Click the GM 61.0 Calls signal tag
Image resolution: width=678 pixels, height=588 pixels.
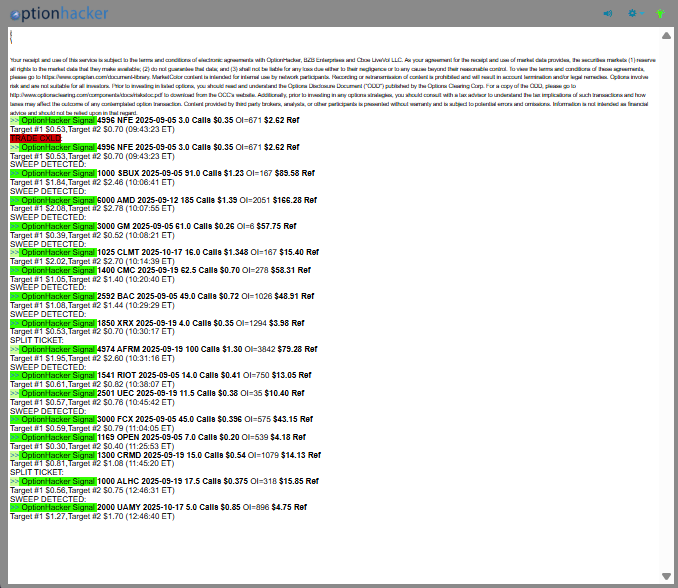point(58,227)
